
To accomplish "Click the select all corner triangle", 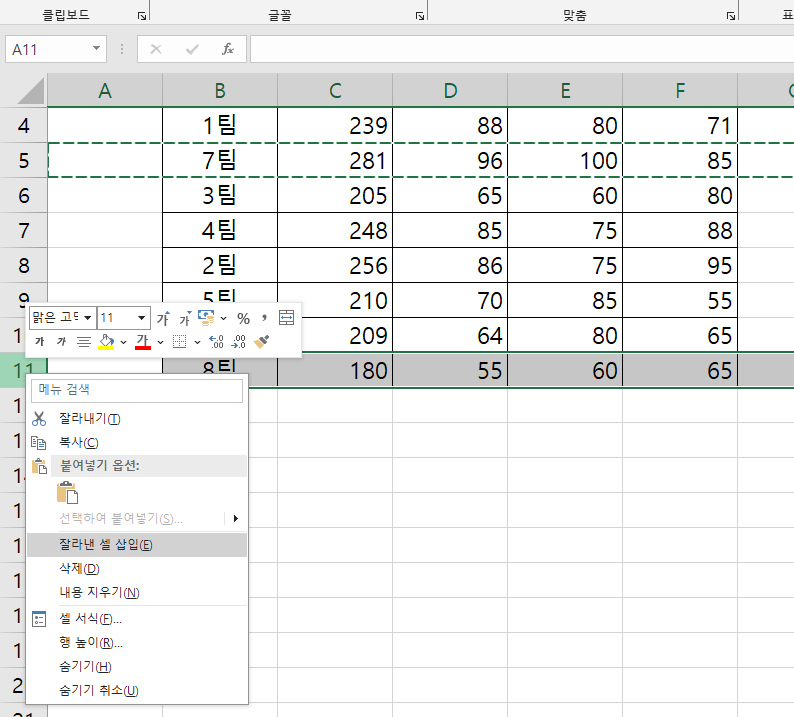I will coord(29,90).
